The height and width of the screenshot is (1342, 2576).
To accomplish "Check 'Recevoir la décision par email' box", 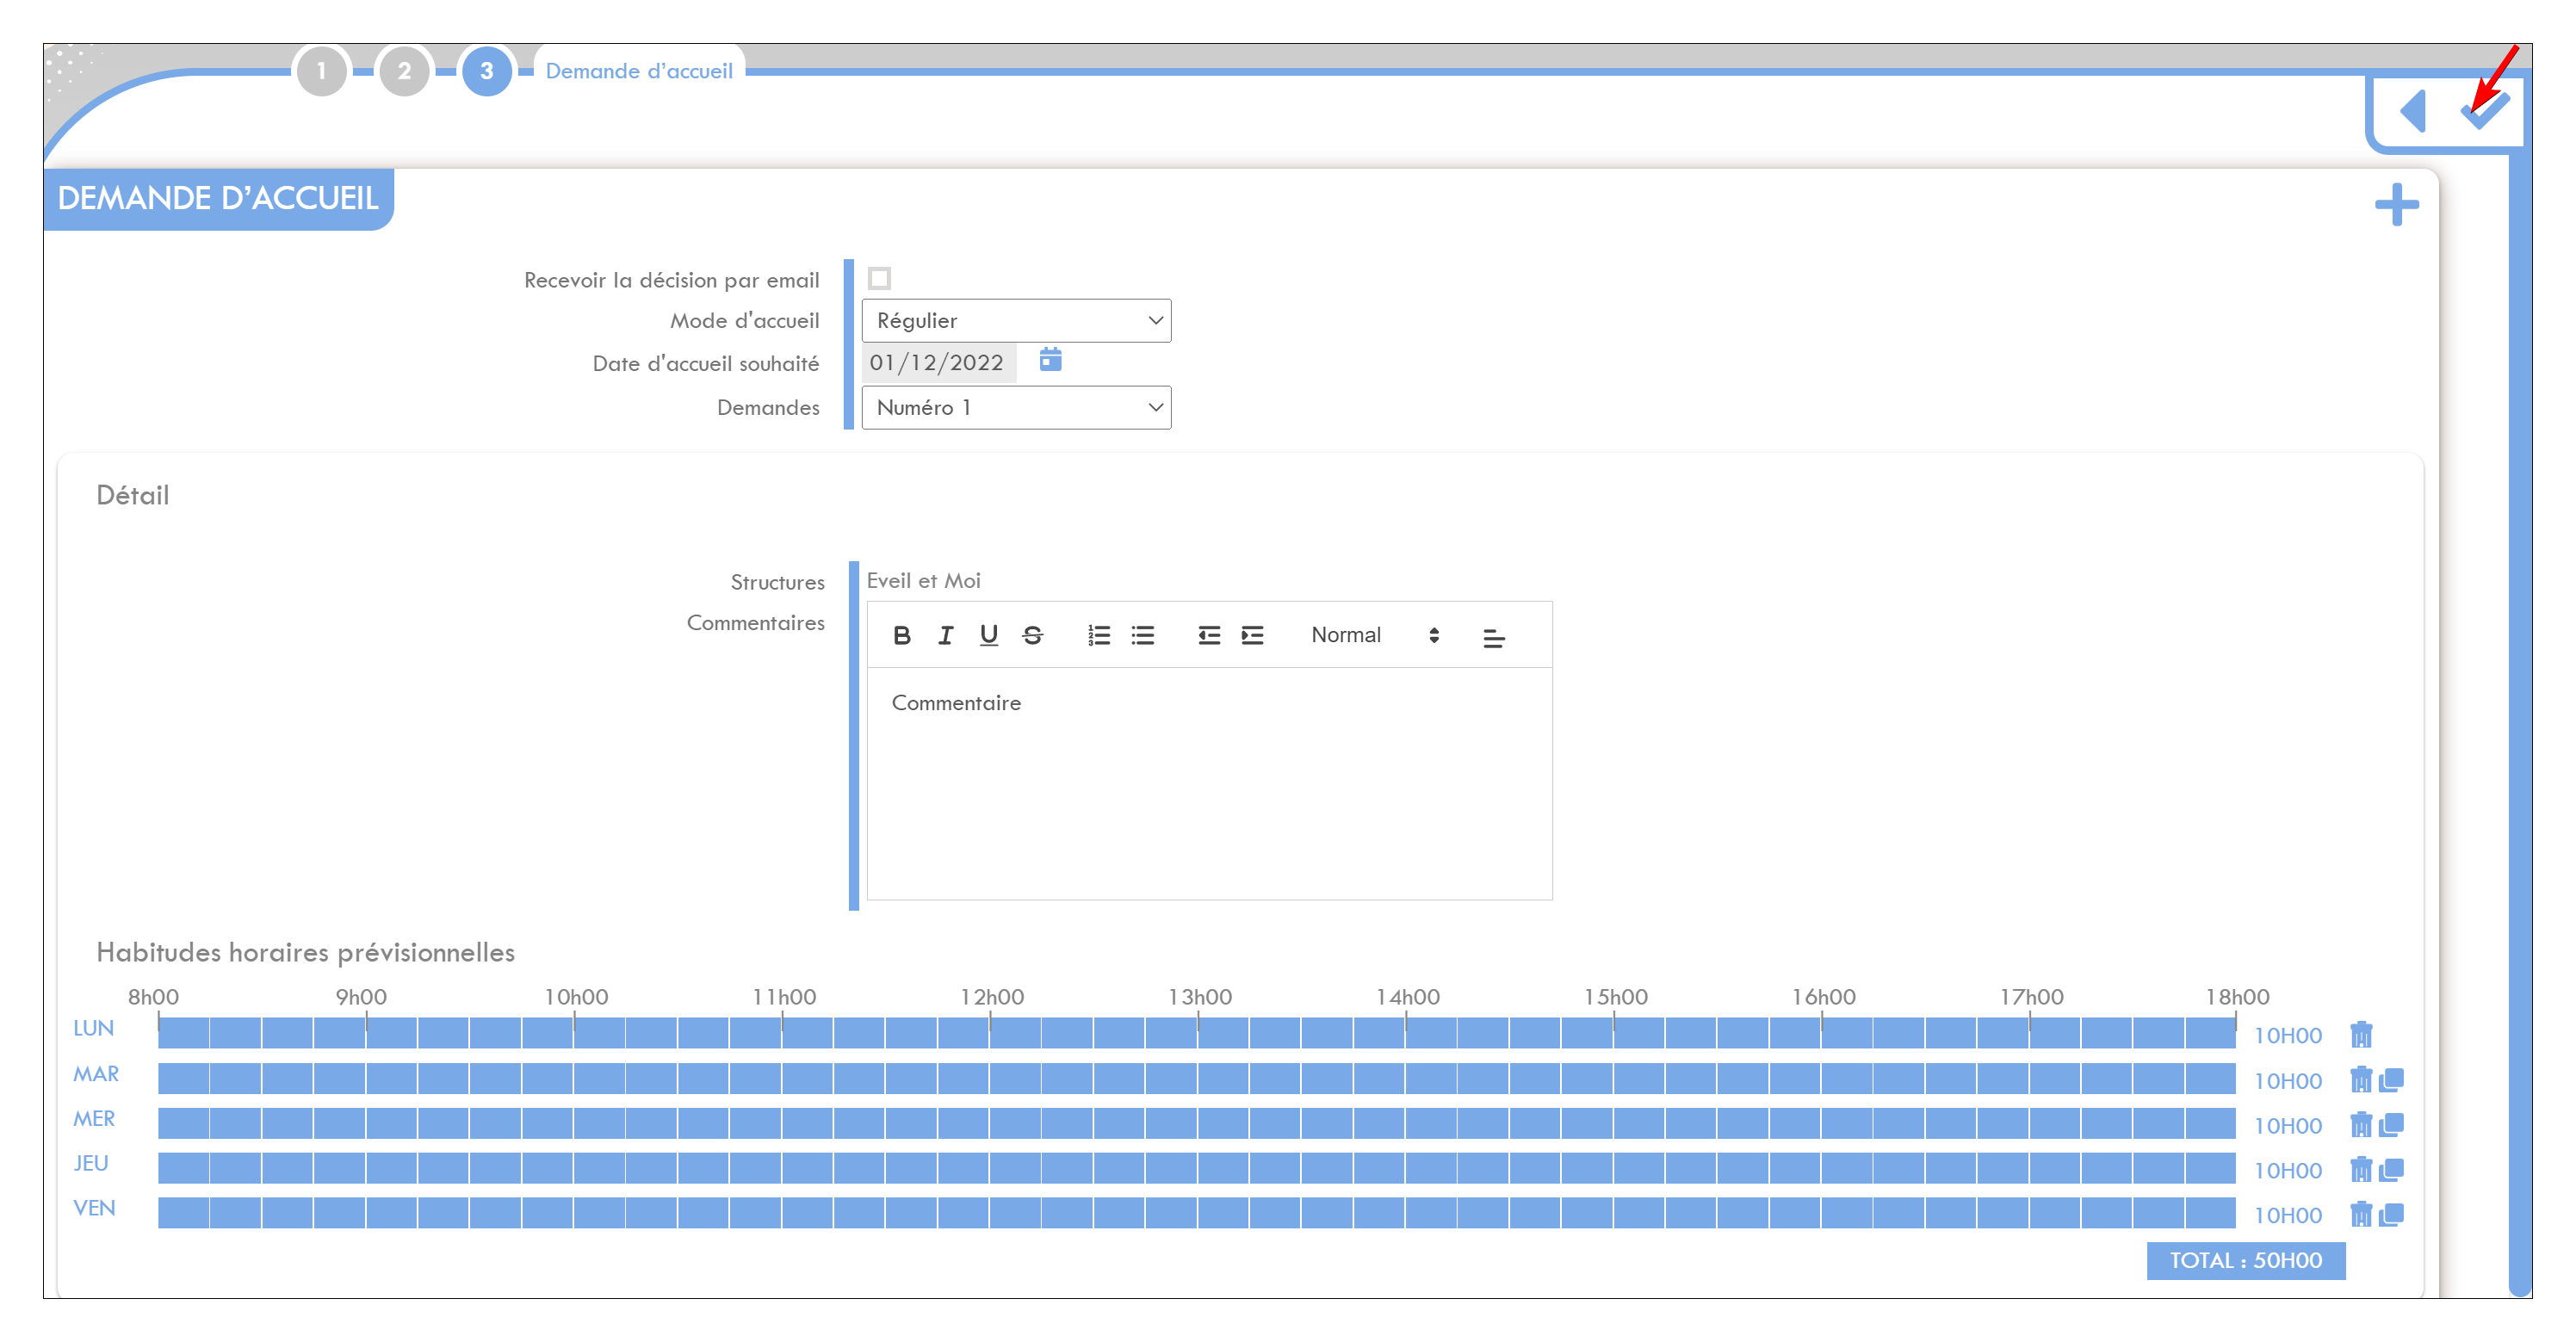I will pyautogui.click(x=879, y=278).
